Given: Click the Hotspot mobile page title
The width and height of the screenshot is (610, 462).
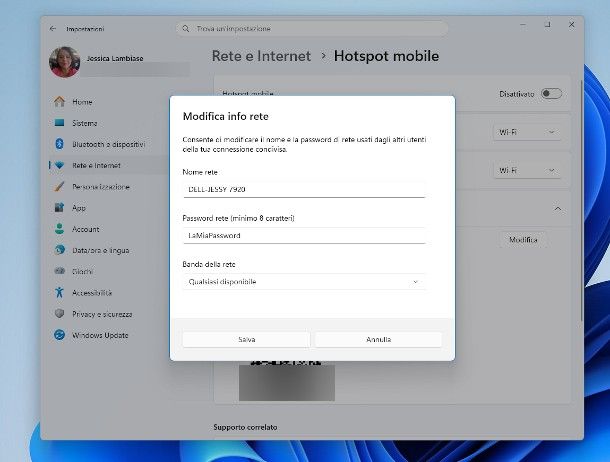Looking at the screenshot, I should 386,56.
